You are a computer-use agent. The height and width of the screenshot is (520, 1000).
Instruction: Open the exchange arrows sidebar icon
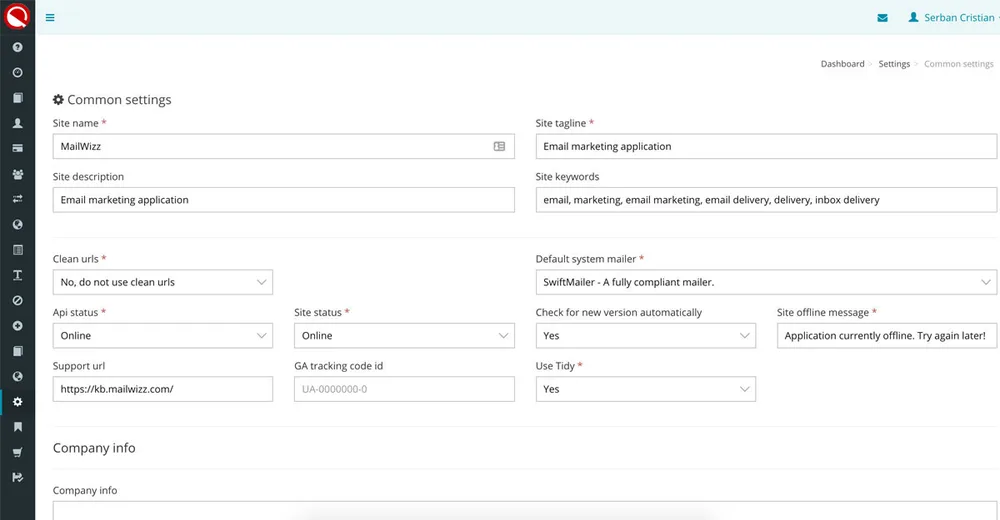pyautogui.click(x=18, y=199)
